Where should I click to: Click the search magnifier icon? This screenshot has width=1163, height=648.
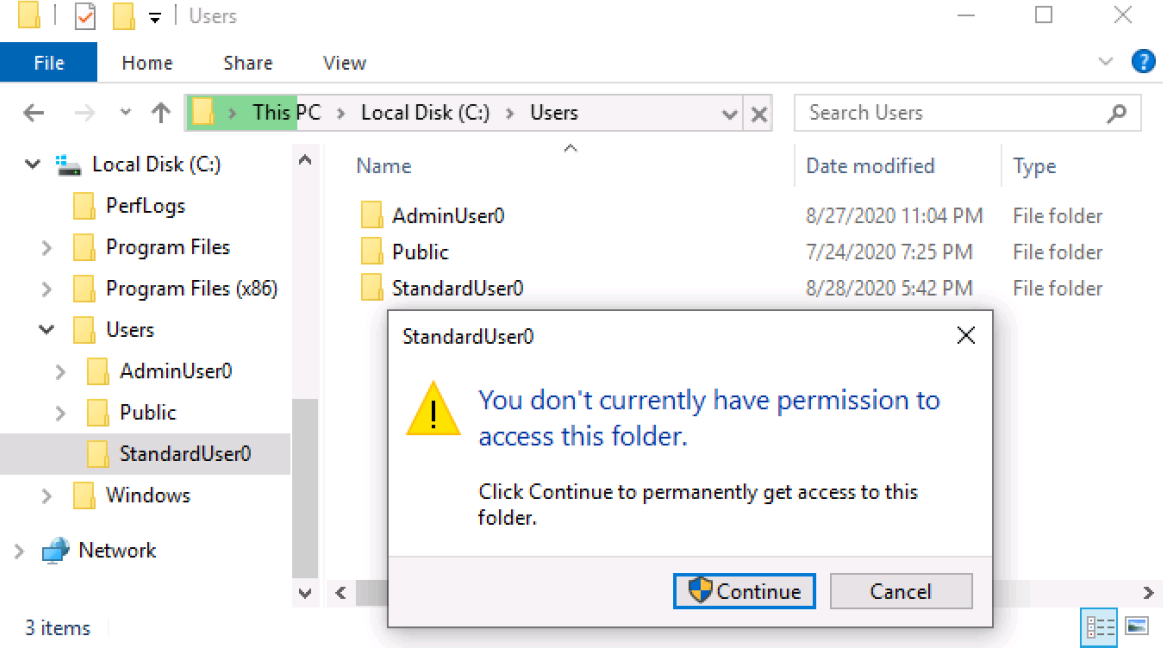click(1117, 113)
